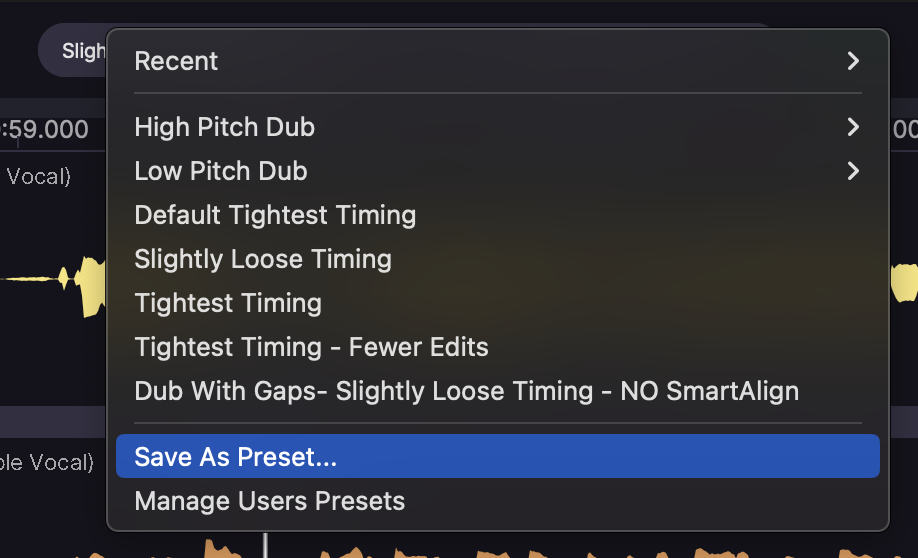Pick the plain Tightest Timing preset
This screenshot has height=558, width=918.
point(228,303)
